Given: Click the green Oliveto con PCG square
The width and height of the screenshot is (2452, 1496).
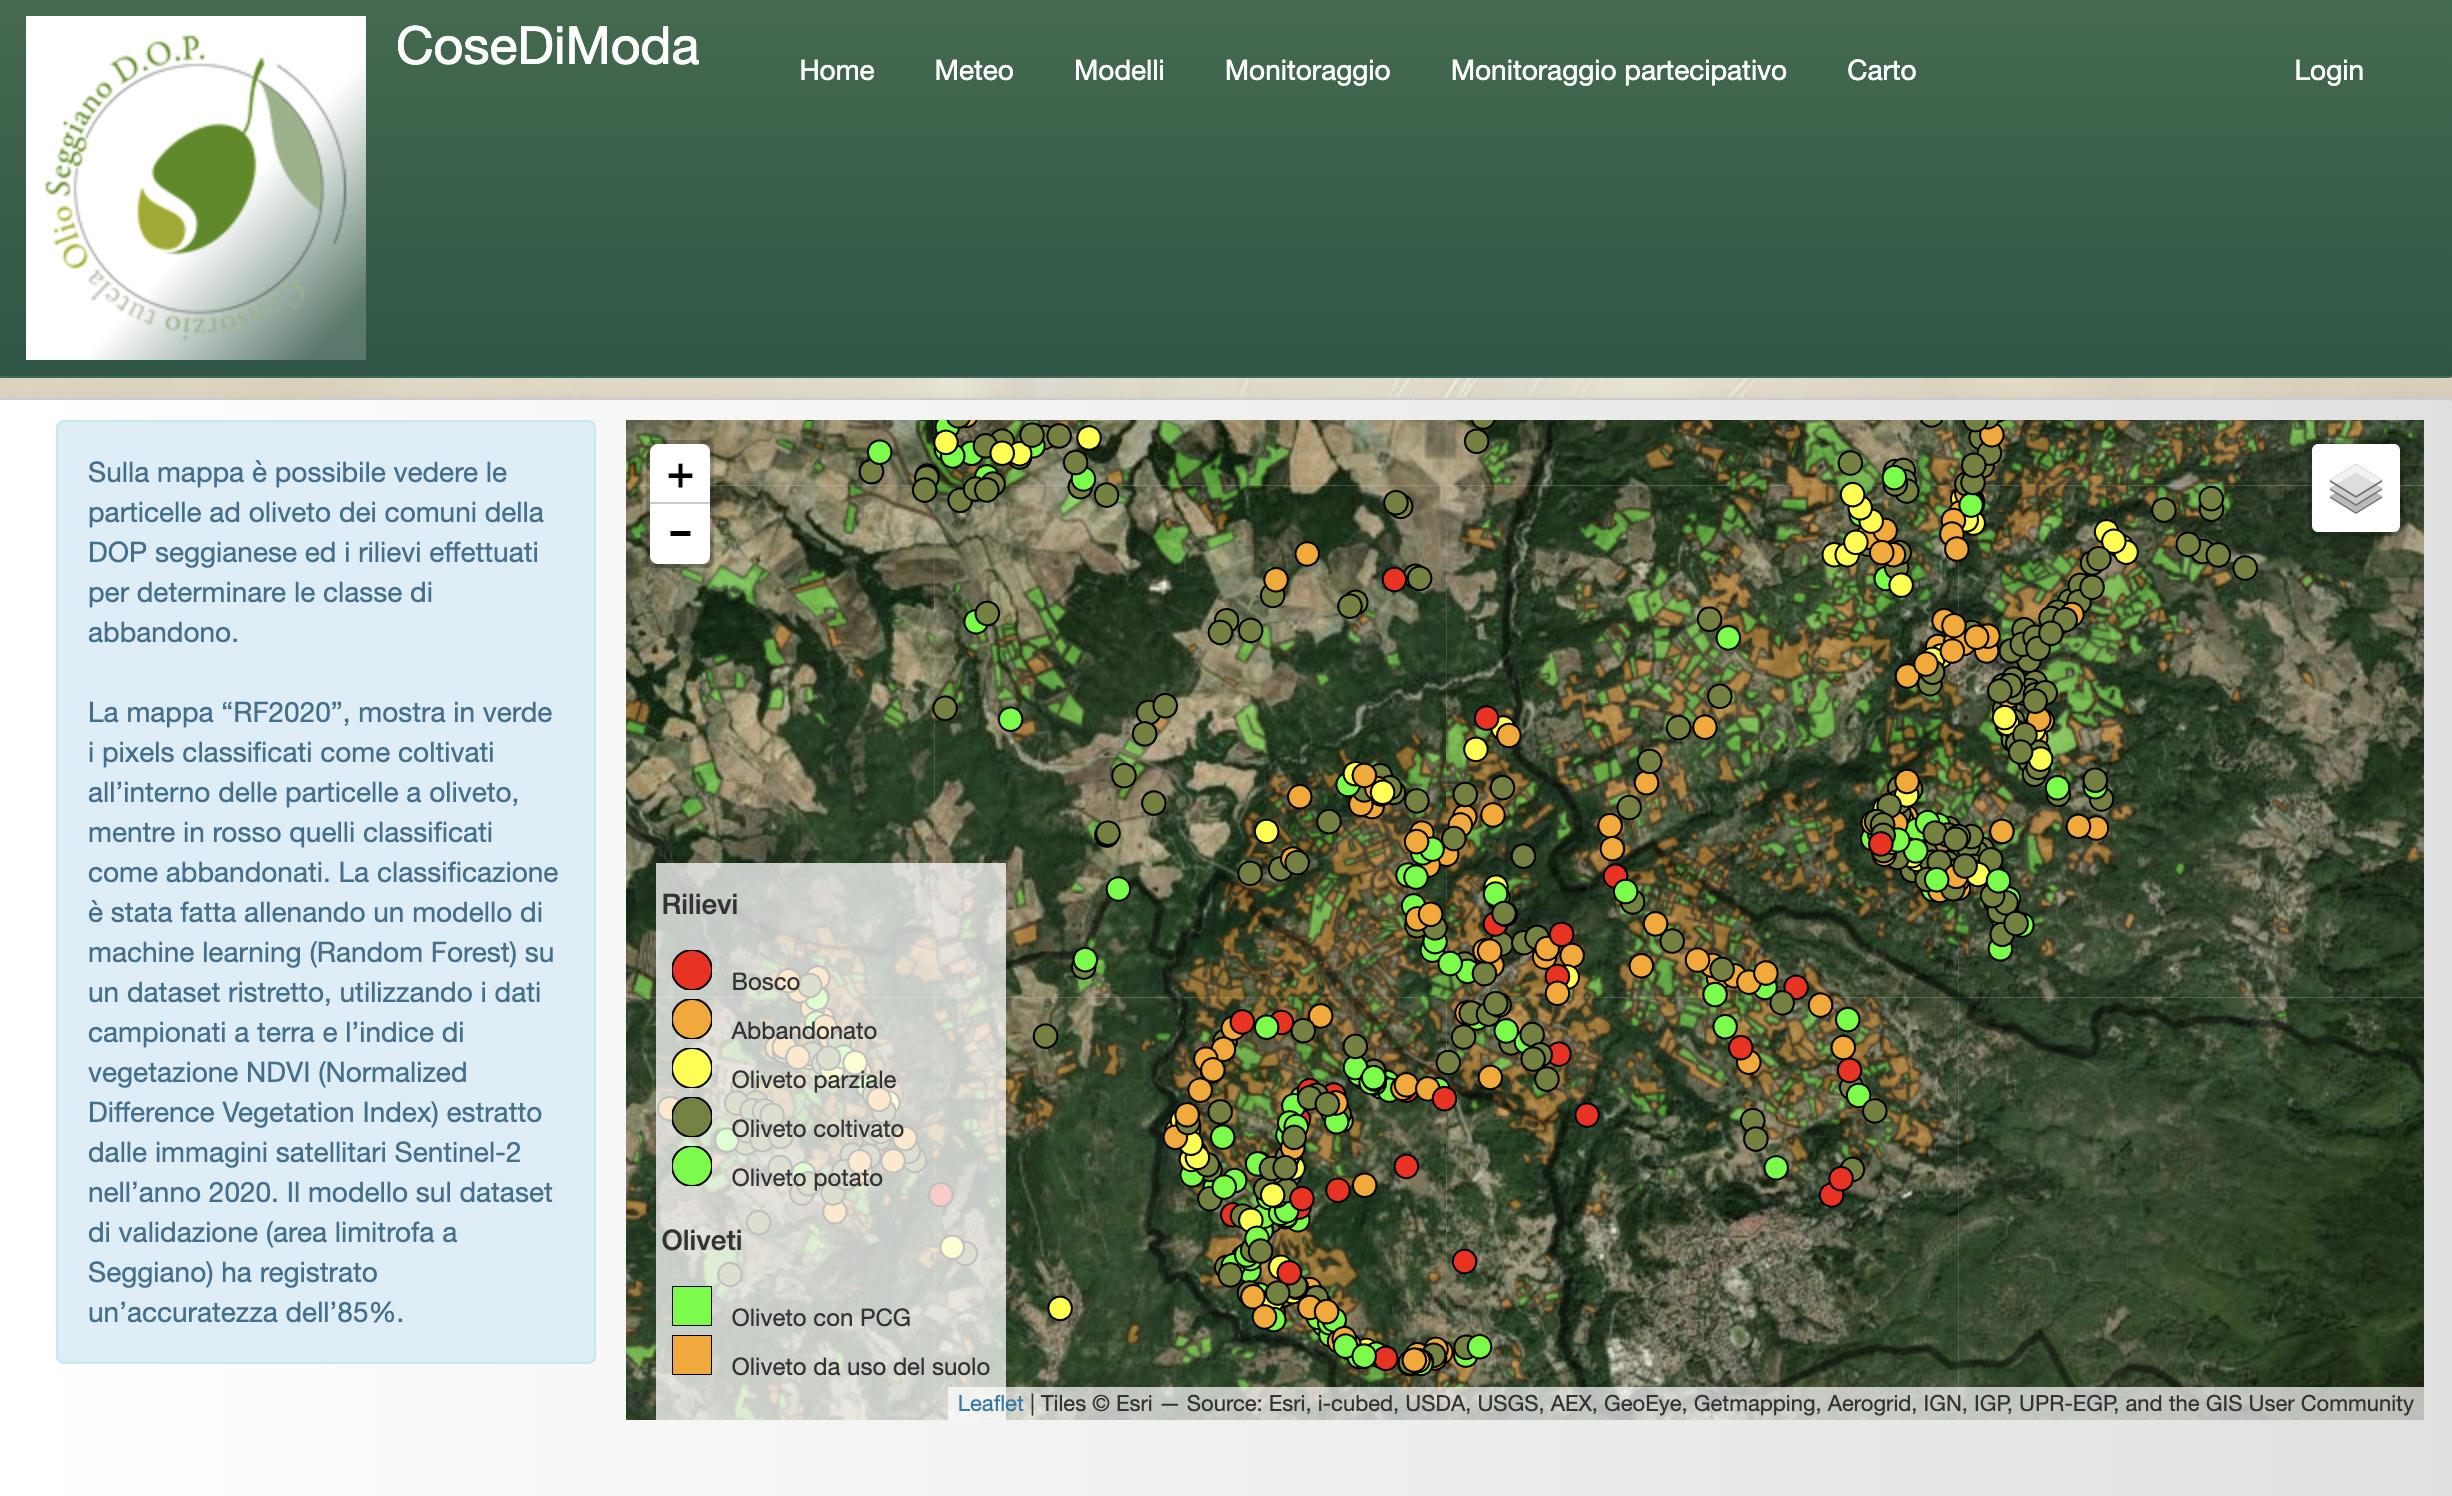Looking at the screenshot, I should pos(691,1306).
